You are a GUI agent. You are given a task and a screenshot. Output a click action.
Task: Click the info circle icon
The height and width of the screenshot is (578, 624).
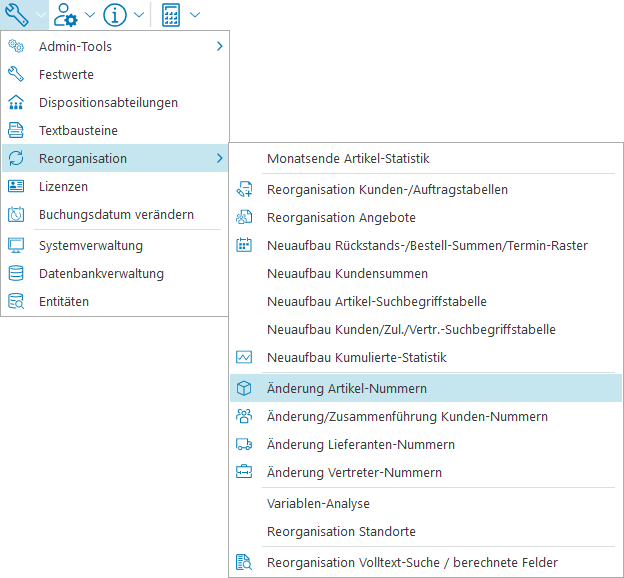115,14
